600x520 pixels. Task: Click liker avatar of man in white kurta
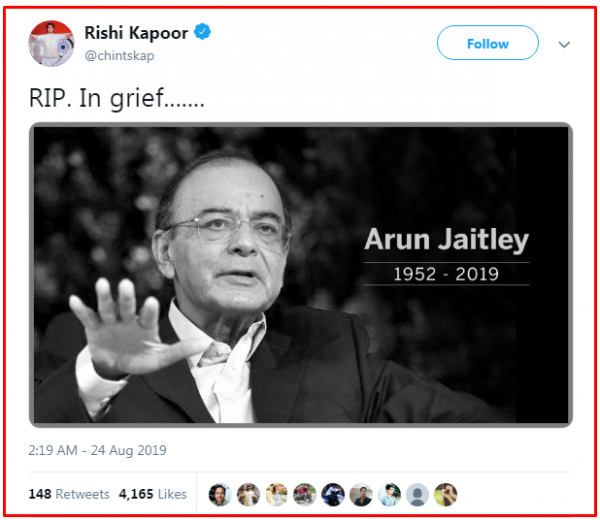click(248, 494)
